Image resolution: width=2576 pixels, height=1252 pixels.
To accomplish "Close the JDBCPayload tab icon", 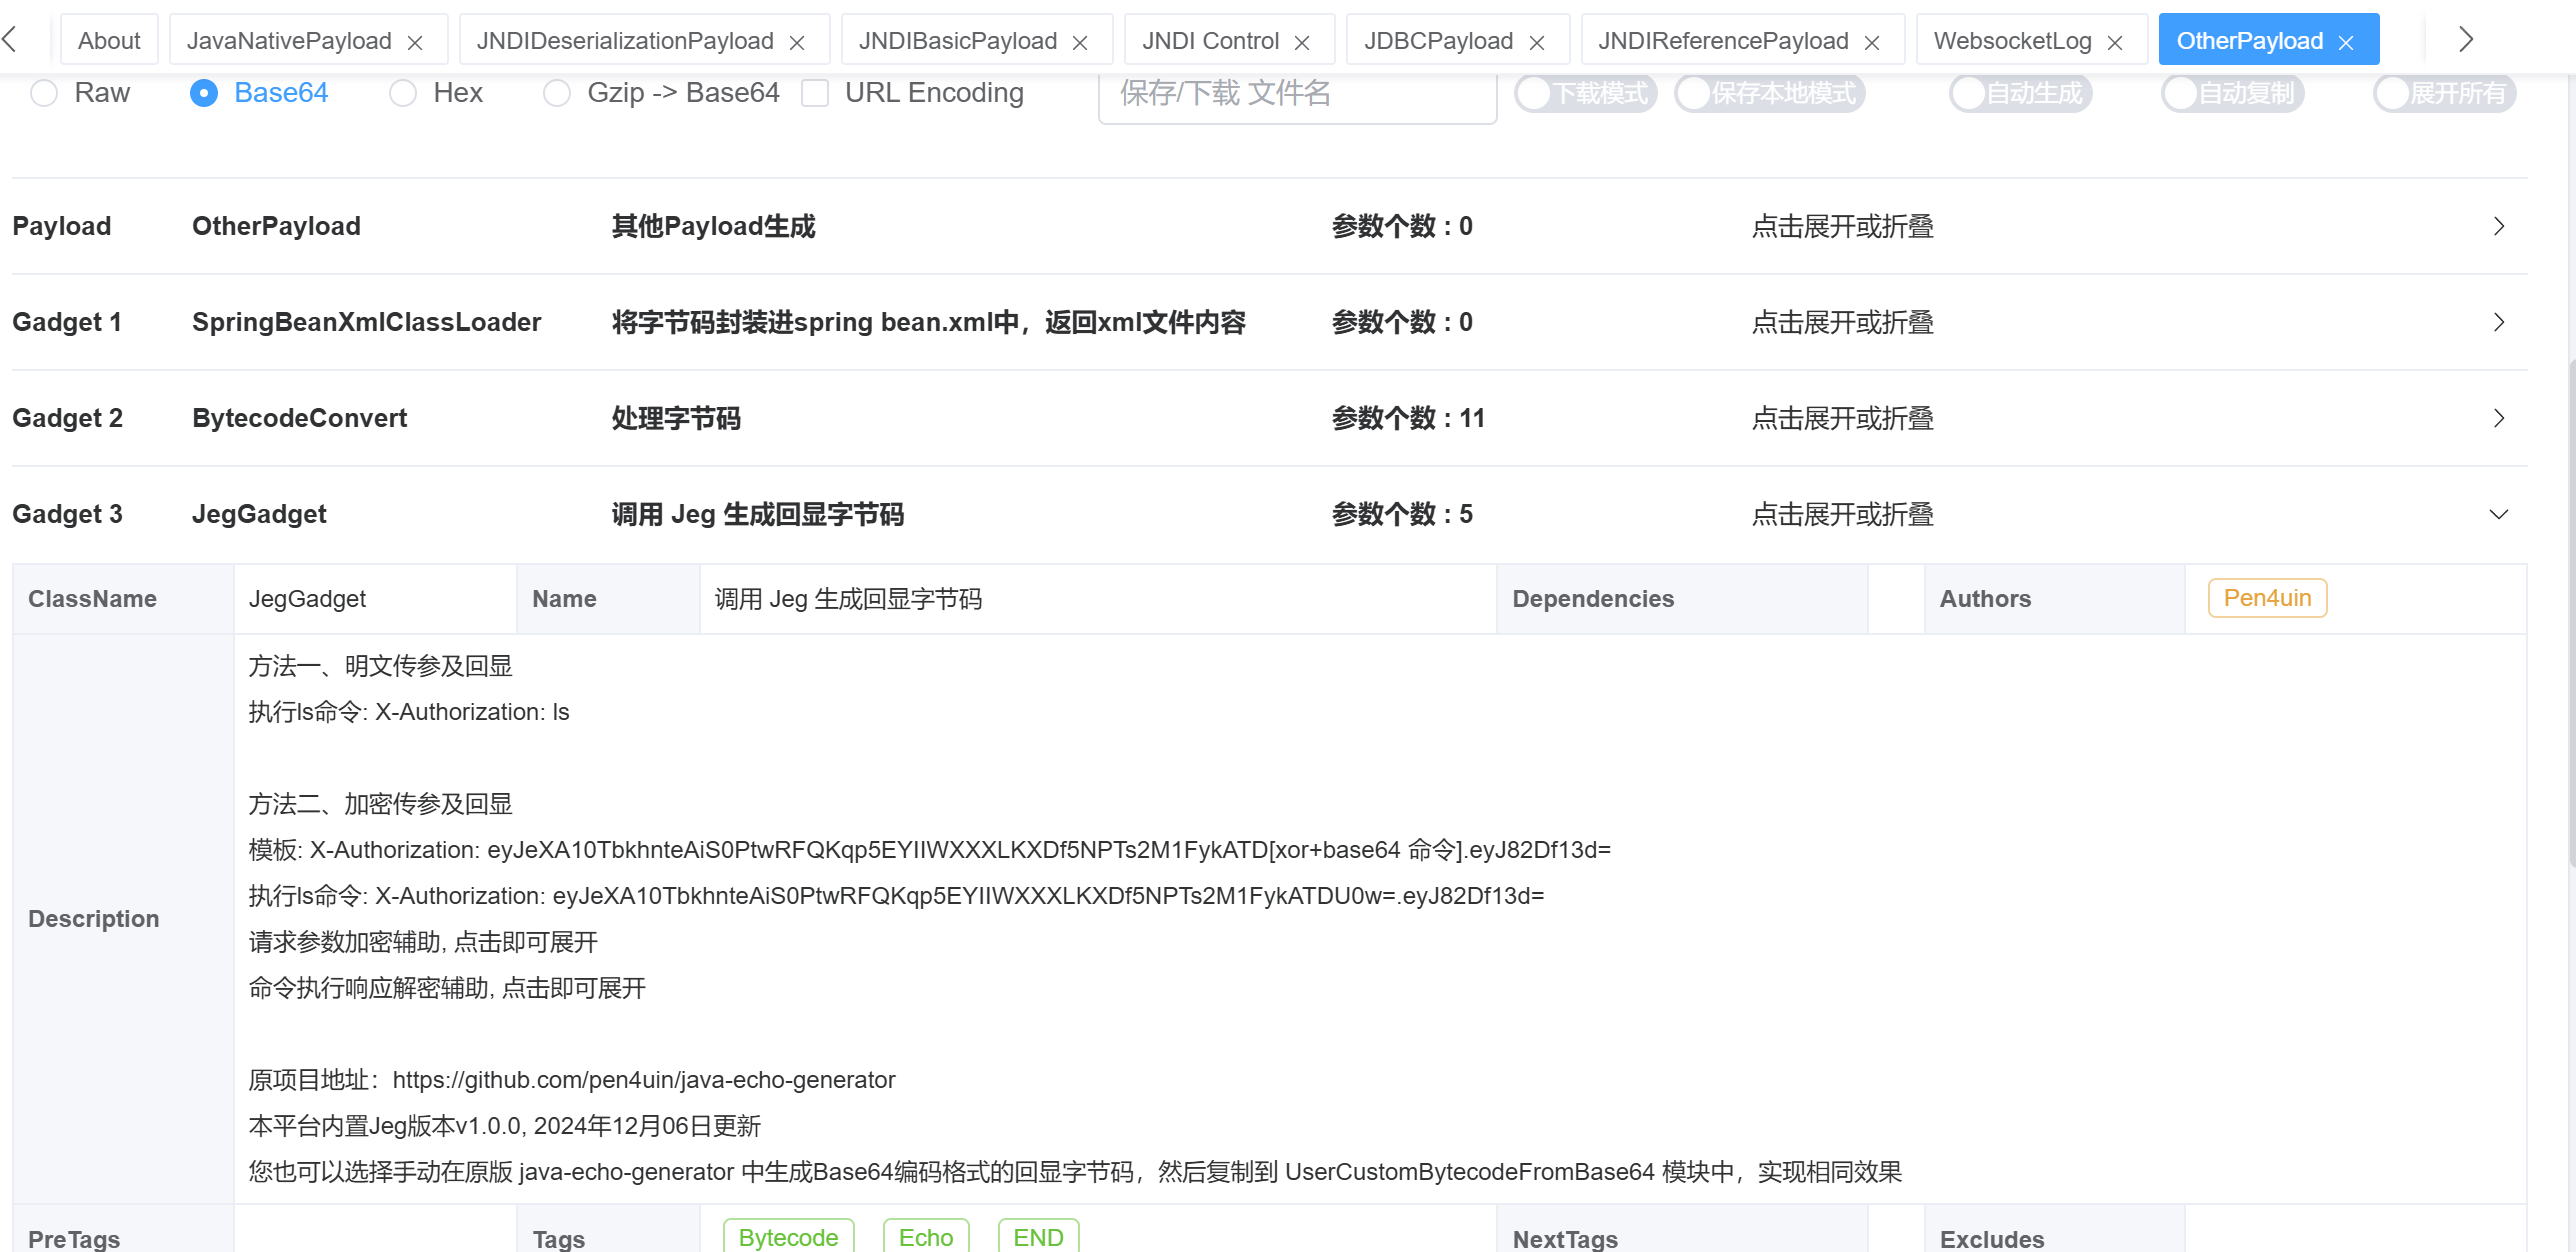I will tap(1537, 42).
